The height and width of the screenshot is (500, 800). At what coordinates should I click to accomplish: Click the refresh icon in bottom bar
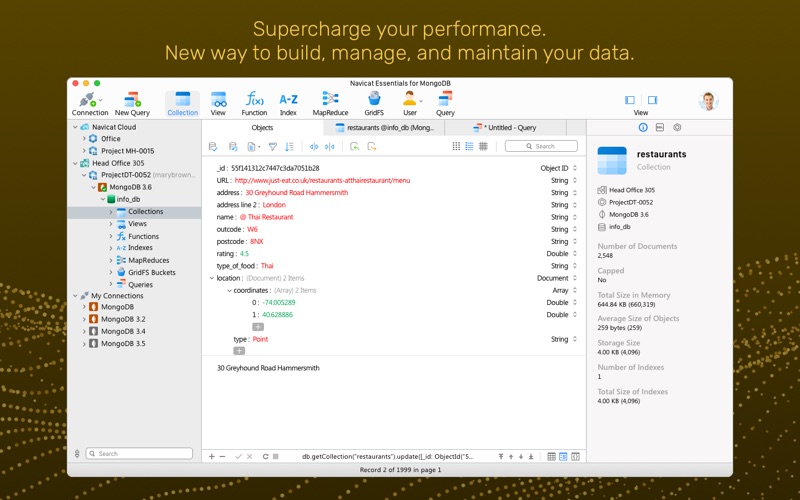click(265, 457)
